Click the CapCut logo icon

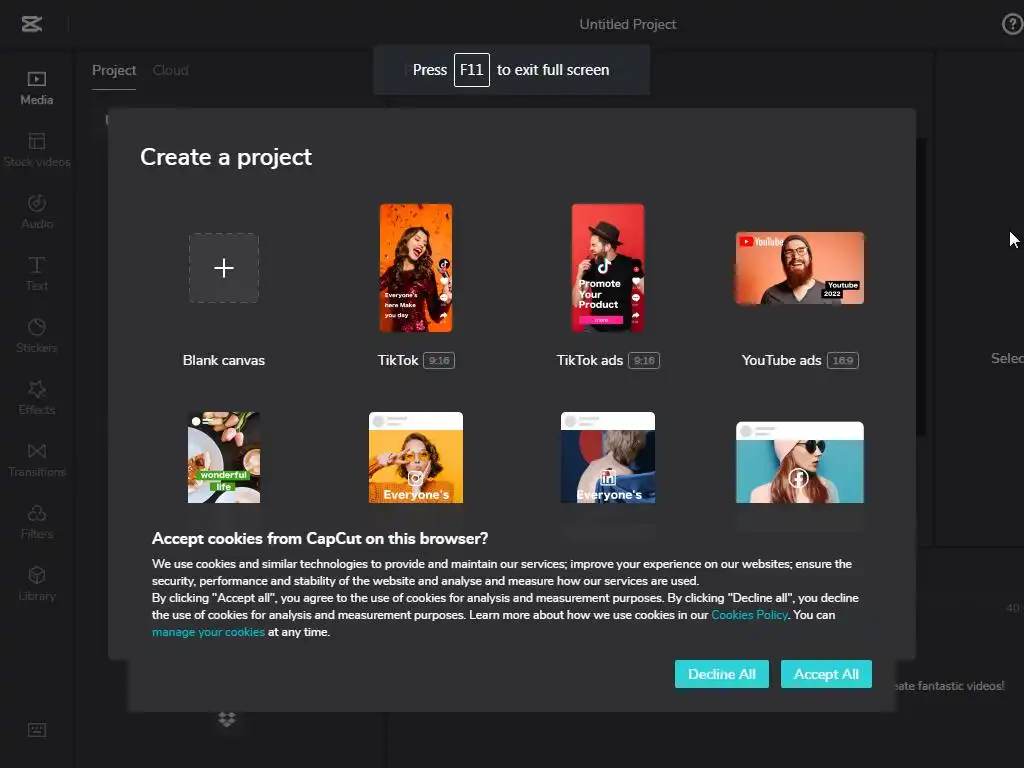[31, 24]
